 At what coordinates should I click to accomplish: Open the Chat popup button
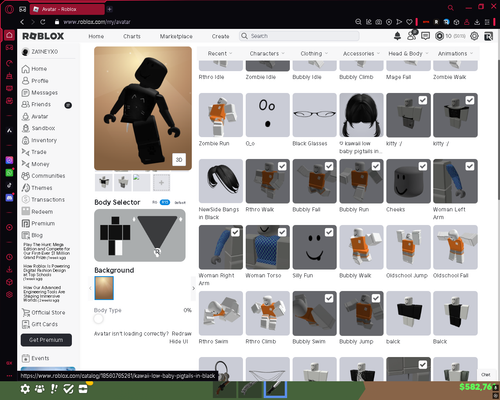coord(486,374)
